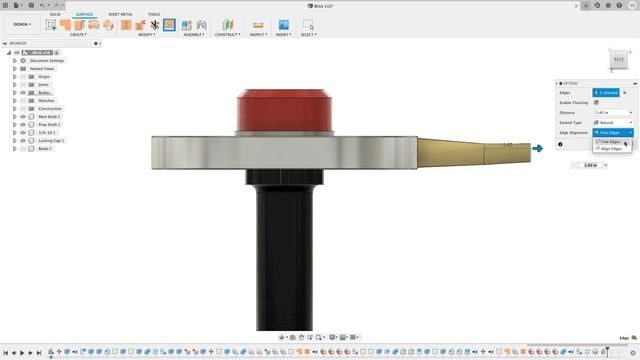
Task: Click the Edges selected button
Action: coord(606,93)
